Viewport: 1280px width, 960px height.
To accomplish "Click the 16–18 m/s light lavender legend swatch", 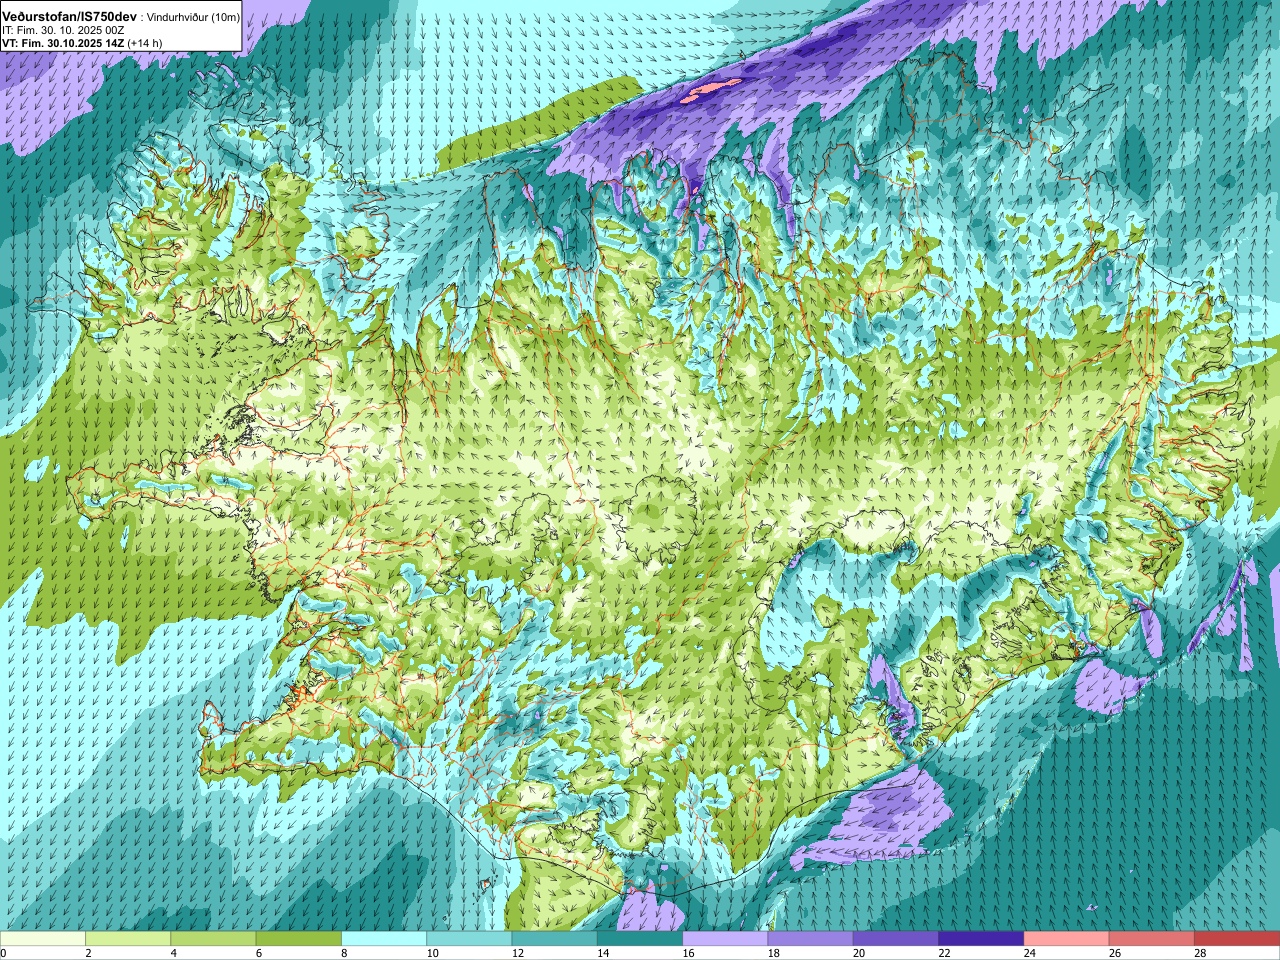I will click(x=725, y=939).
